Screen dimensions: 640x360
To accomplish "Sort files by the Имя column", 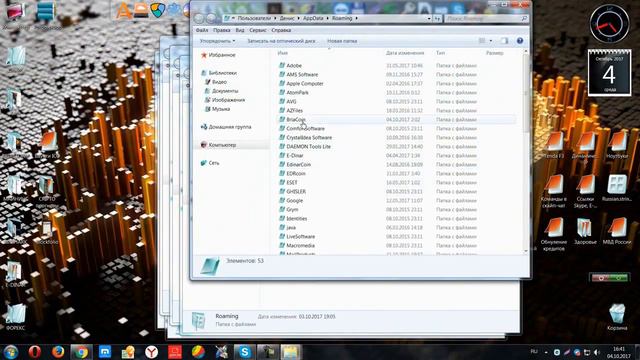I will [x=282, y=53].
